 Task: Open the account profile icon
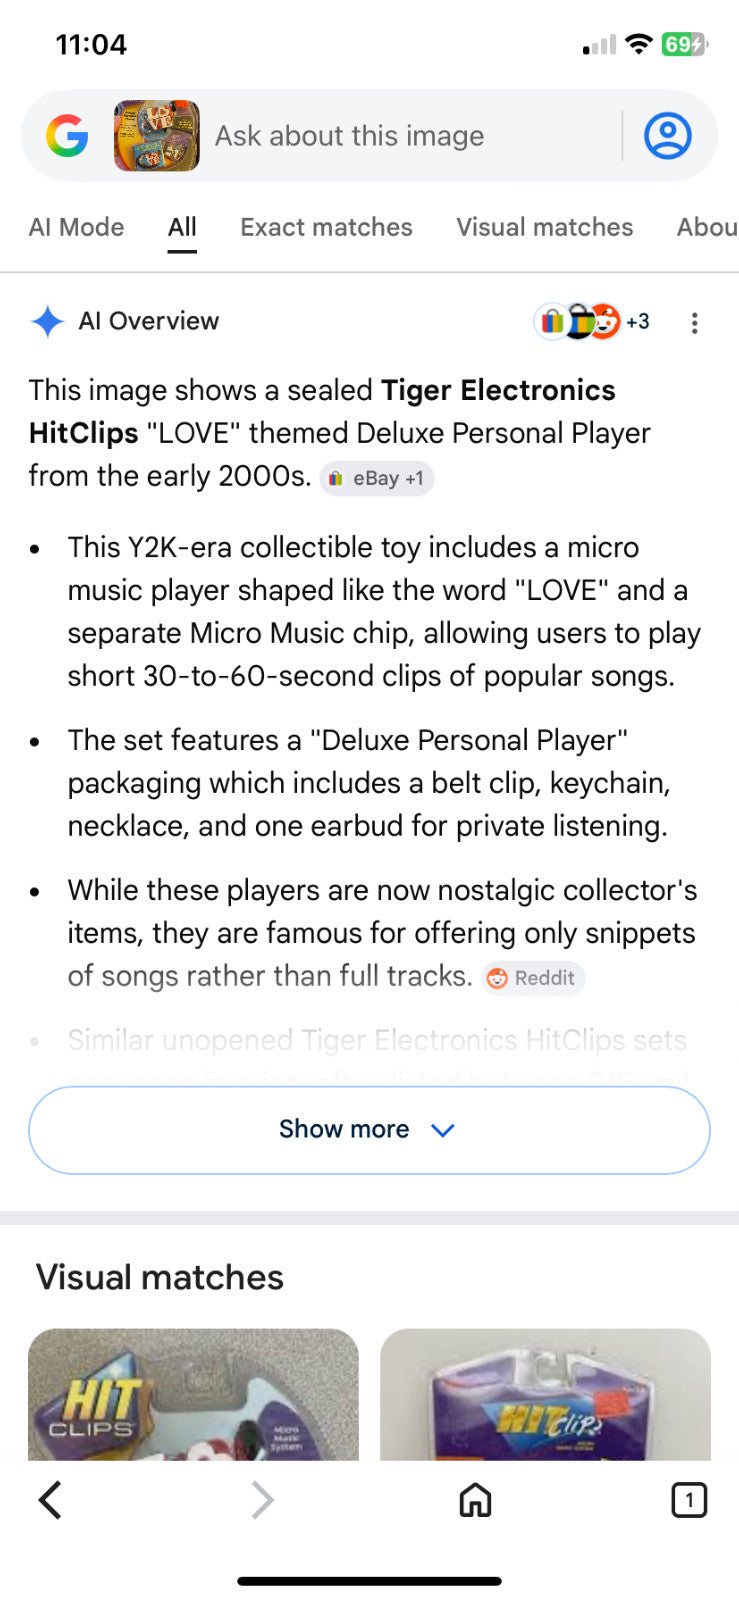coord(668,136)
